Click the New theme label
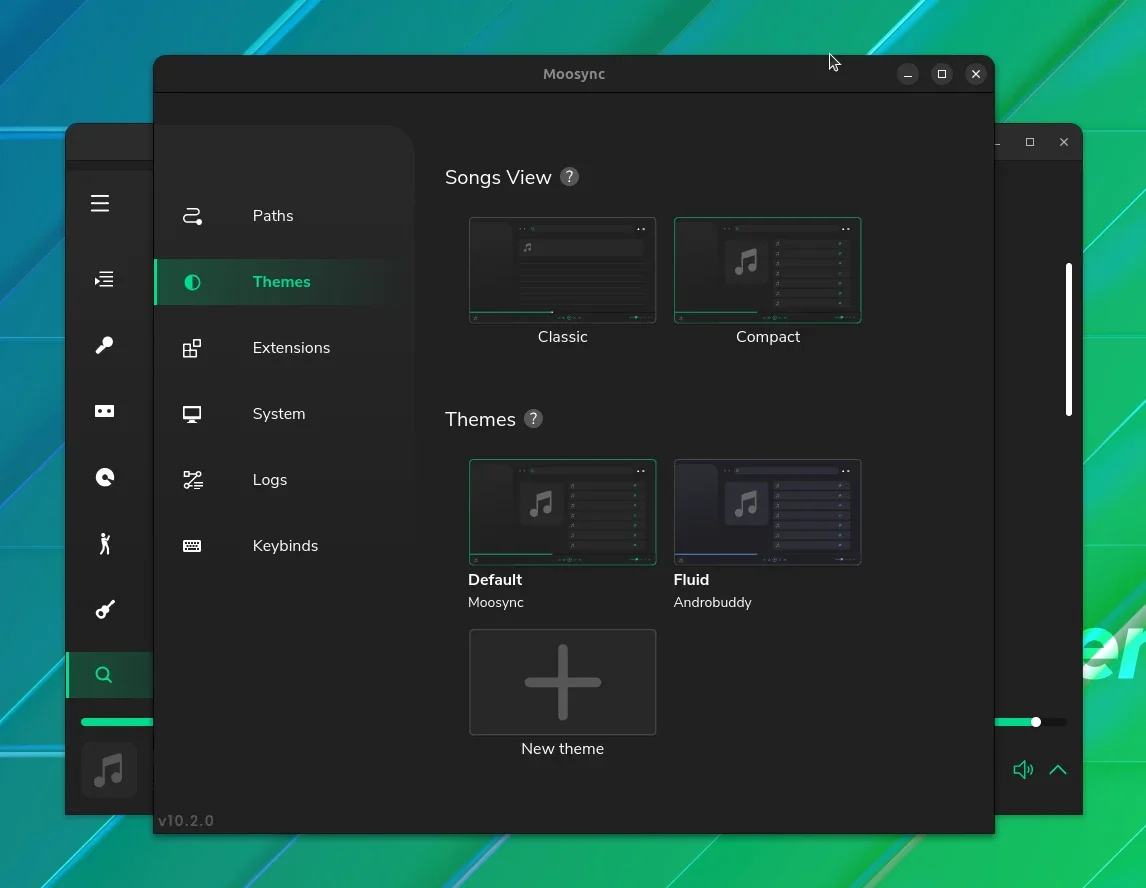1146x888 pixels. (563, 749)
